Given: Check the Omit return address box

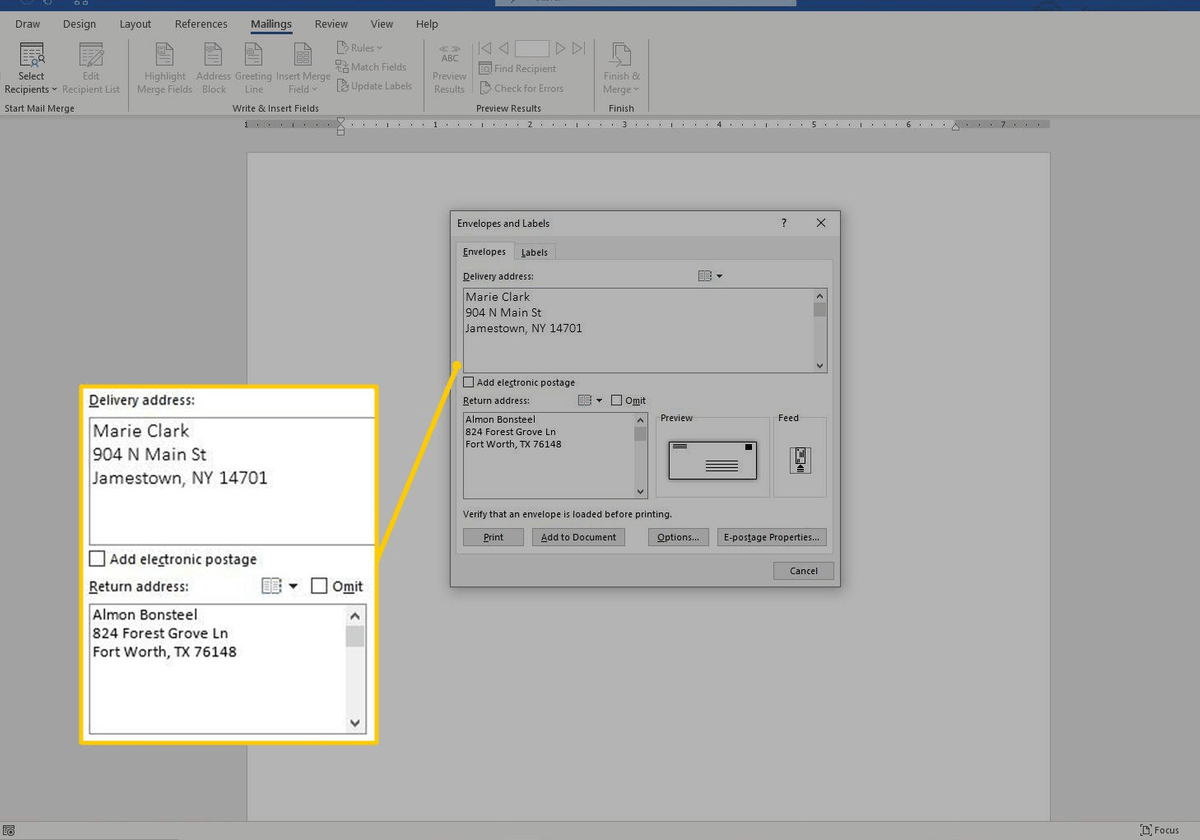Looking at the screenshot, I should tap(616, 401).
